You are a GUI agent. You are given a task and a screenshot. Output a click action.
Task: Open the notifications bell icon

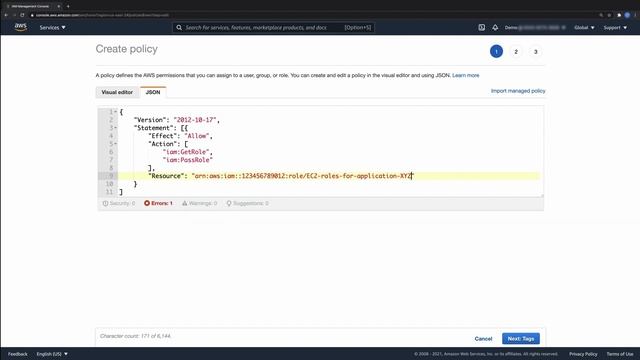tap(495, 27)
